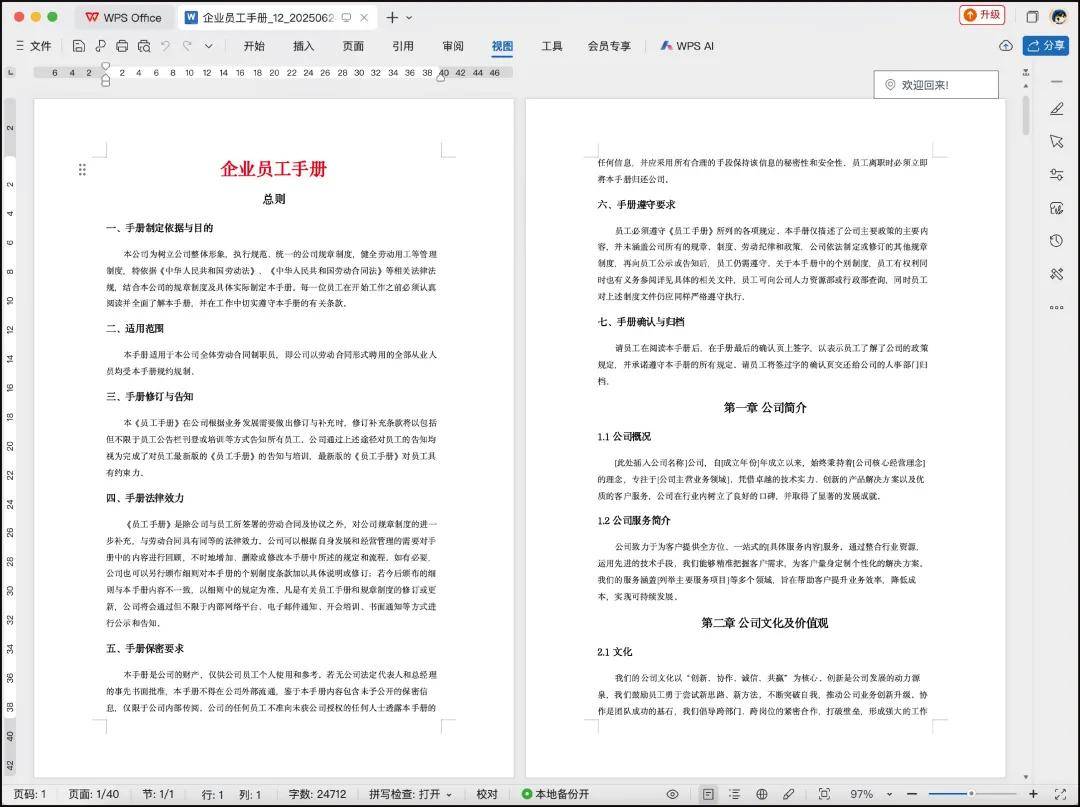This screenshot has height=807, width=1080.
Task: Open the 插入 ribbon tab
Action: pyautogui.click(x=303, y=46)
